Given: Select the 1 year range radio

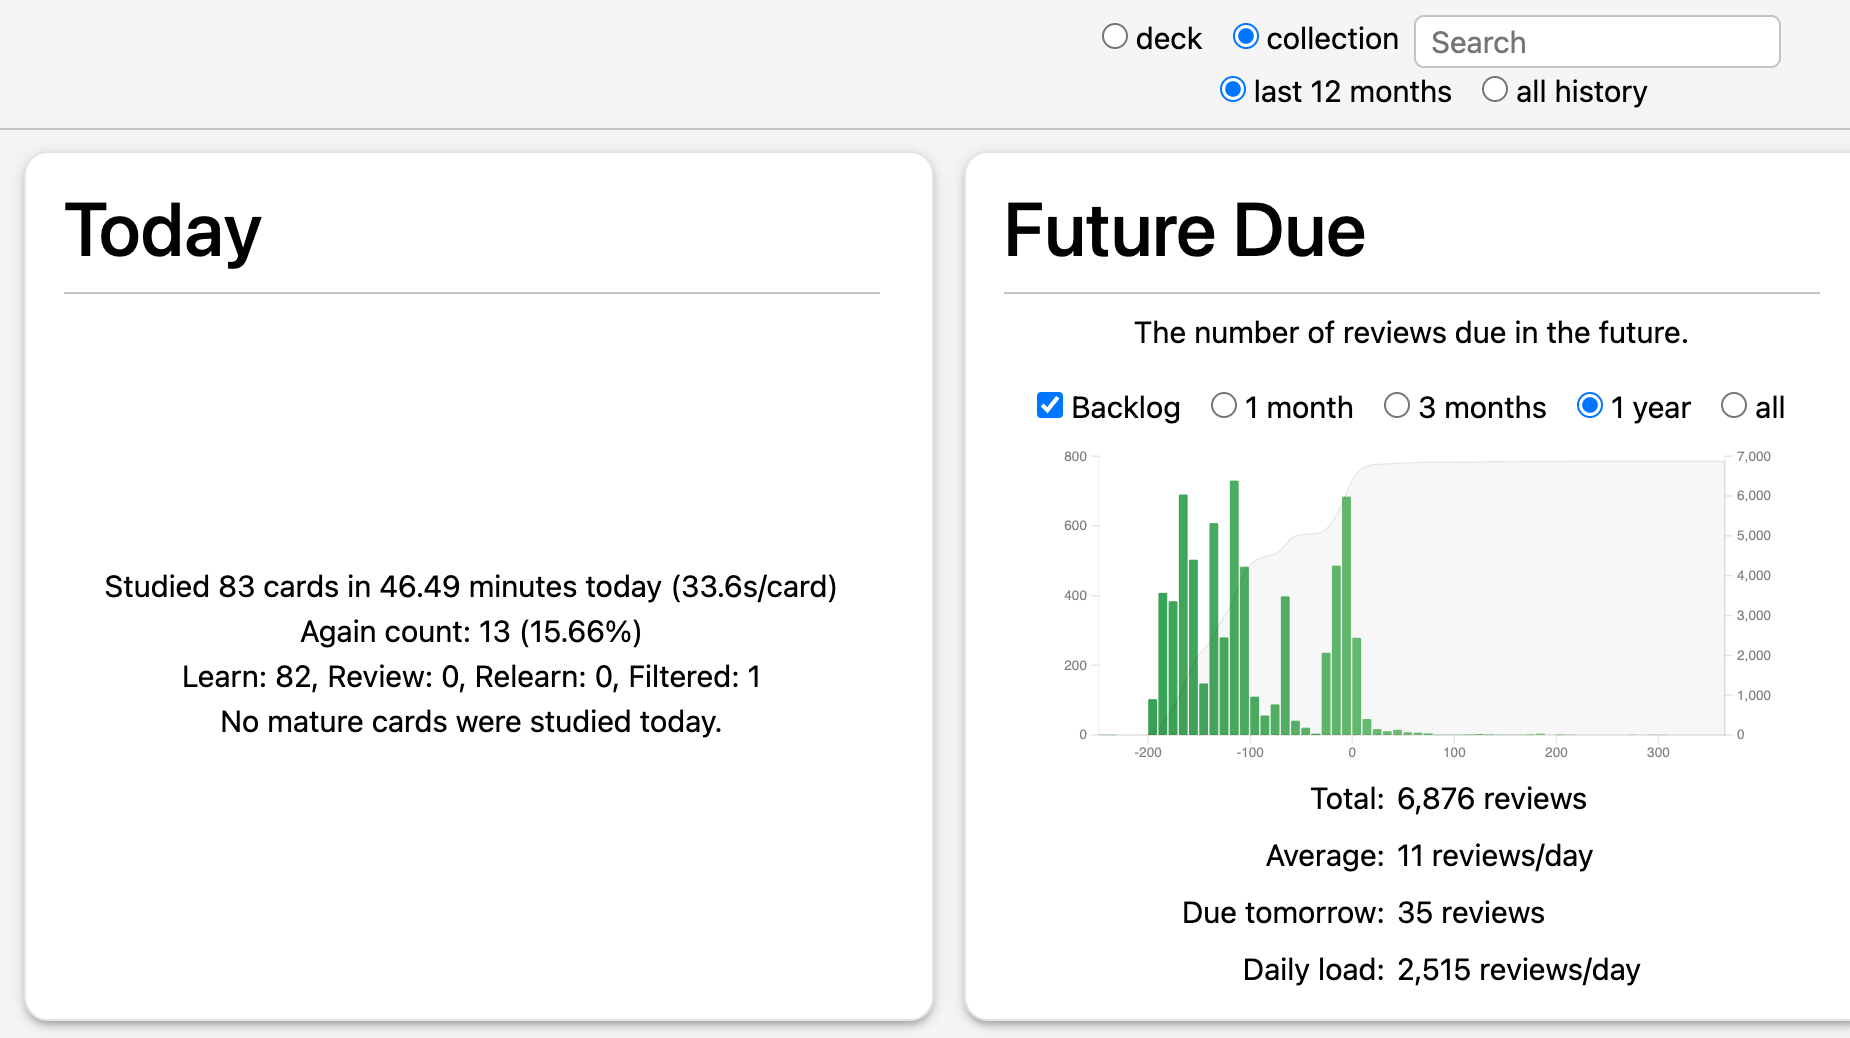Looking at the screenshot, I should (1590, 405).
